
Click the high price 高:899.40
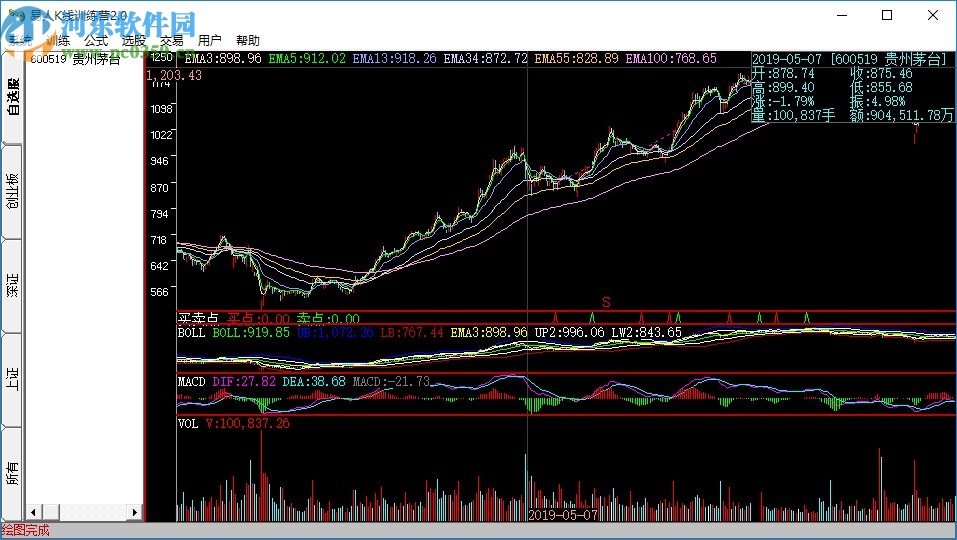[783, 87]
